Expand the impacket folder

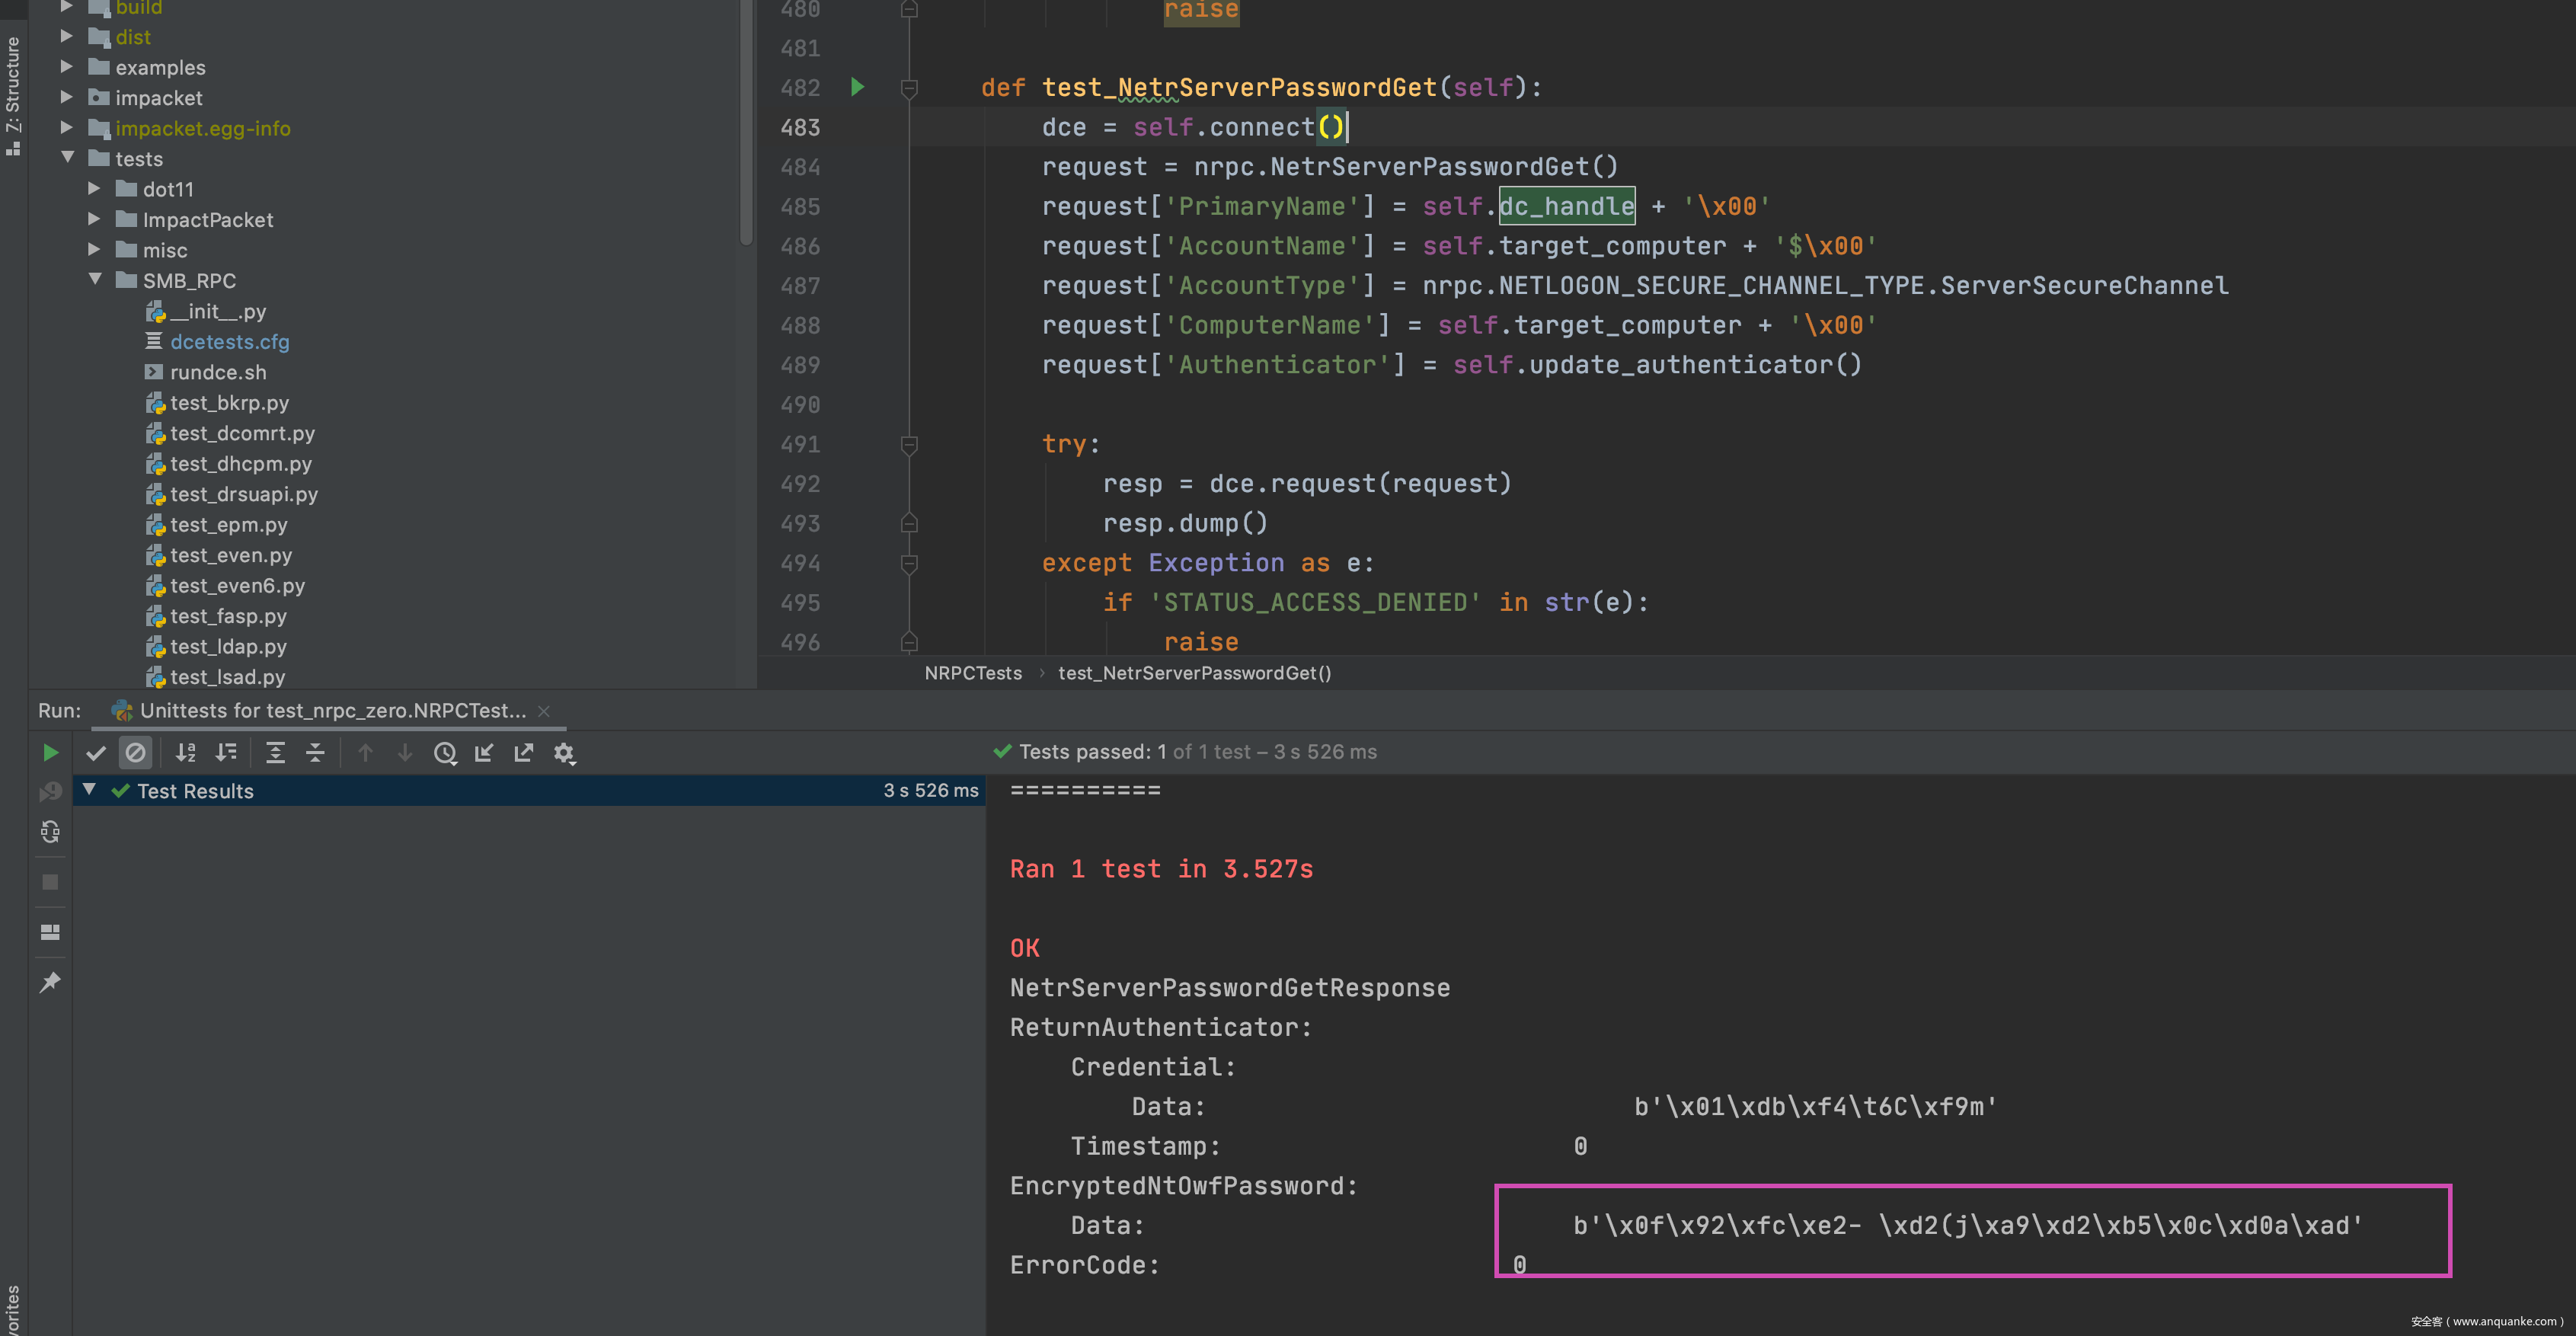(66, 97)
